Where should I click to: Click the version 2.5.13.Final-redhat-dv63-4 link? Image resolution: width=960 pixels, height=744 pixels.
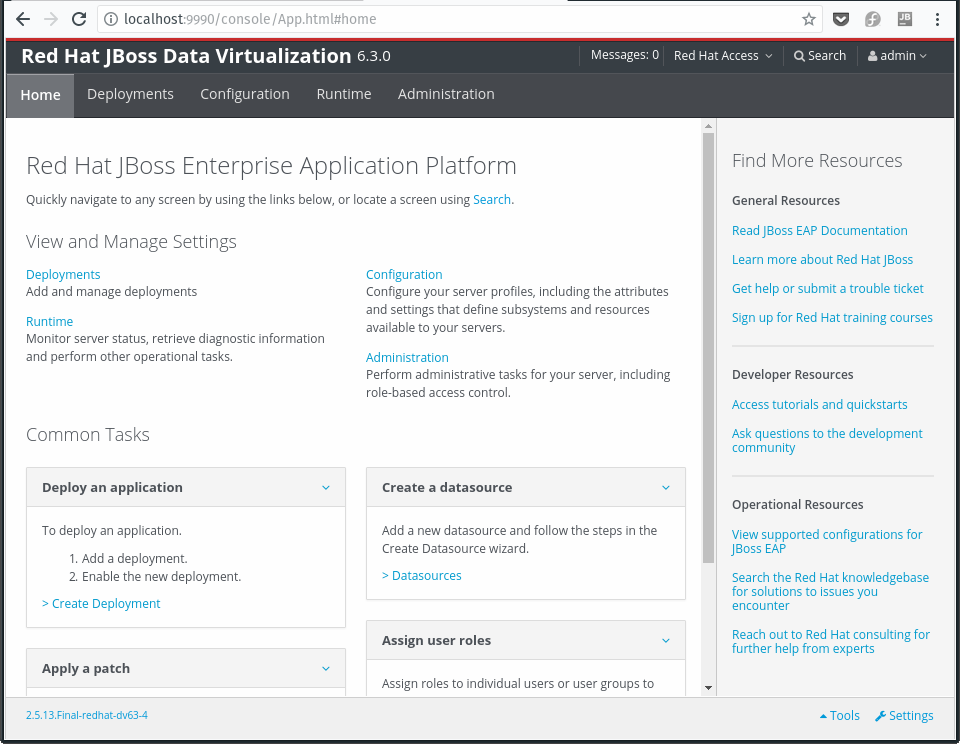point(87,715)
